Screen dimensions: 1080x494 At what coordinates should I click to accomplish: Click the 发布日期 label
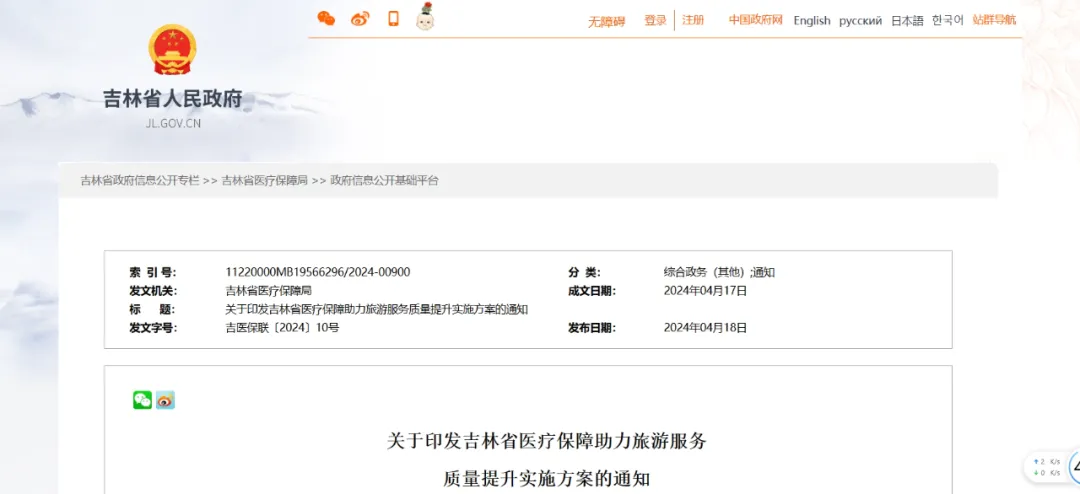click(x=592, y=328)
